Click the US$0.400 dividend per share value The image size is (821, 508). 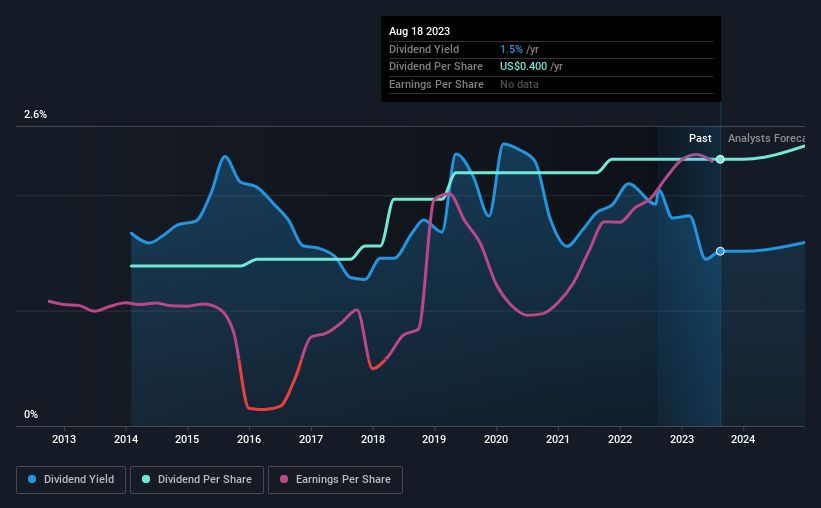pos(523,67)
